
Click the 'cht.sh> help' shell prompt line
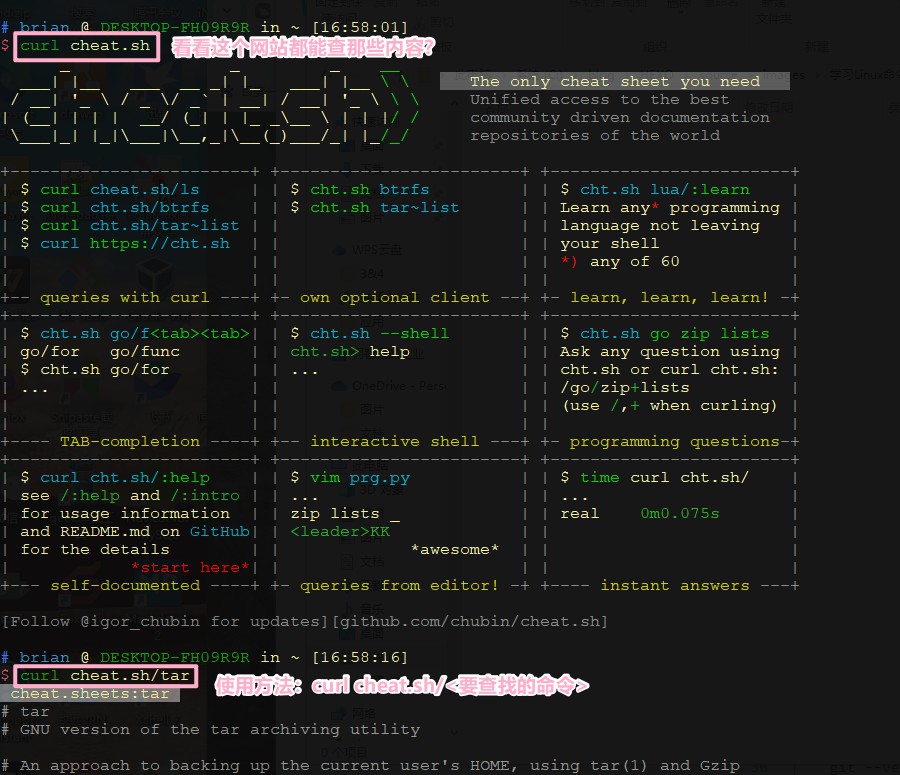click(350, 351)
